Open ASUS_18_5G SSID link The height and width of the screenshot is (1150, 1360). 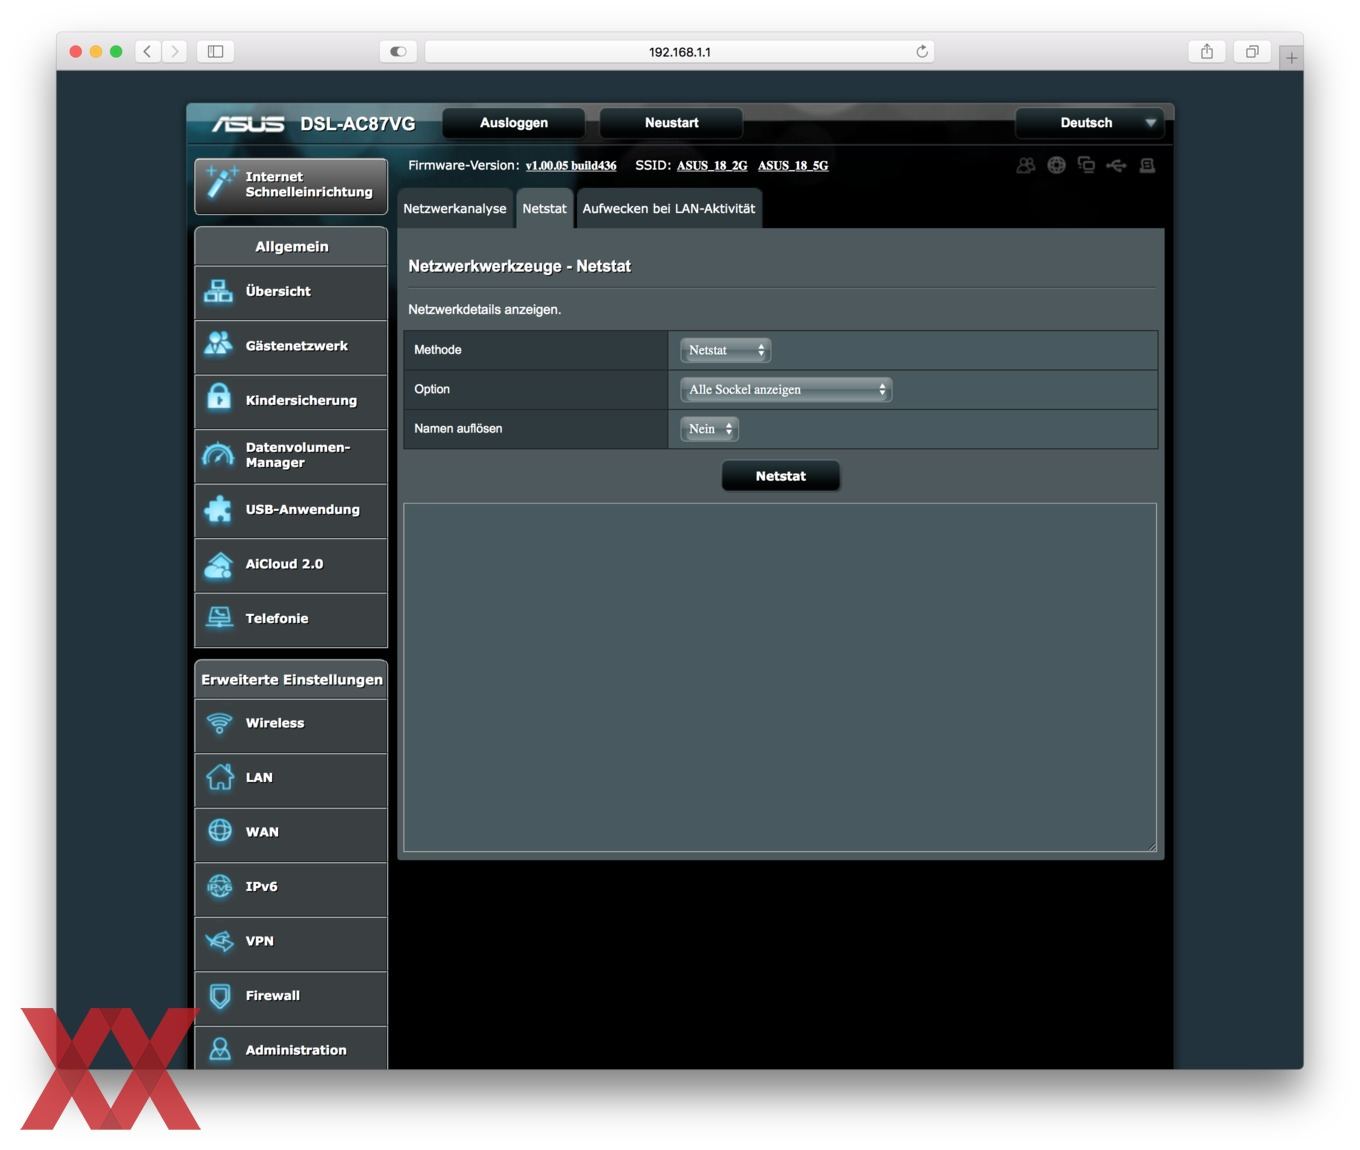[793, 166]
